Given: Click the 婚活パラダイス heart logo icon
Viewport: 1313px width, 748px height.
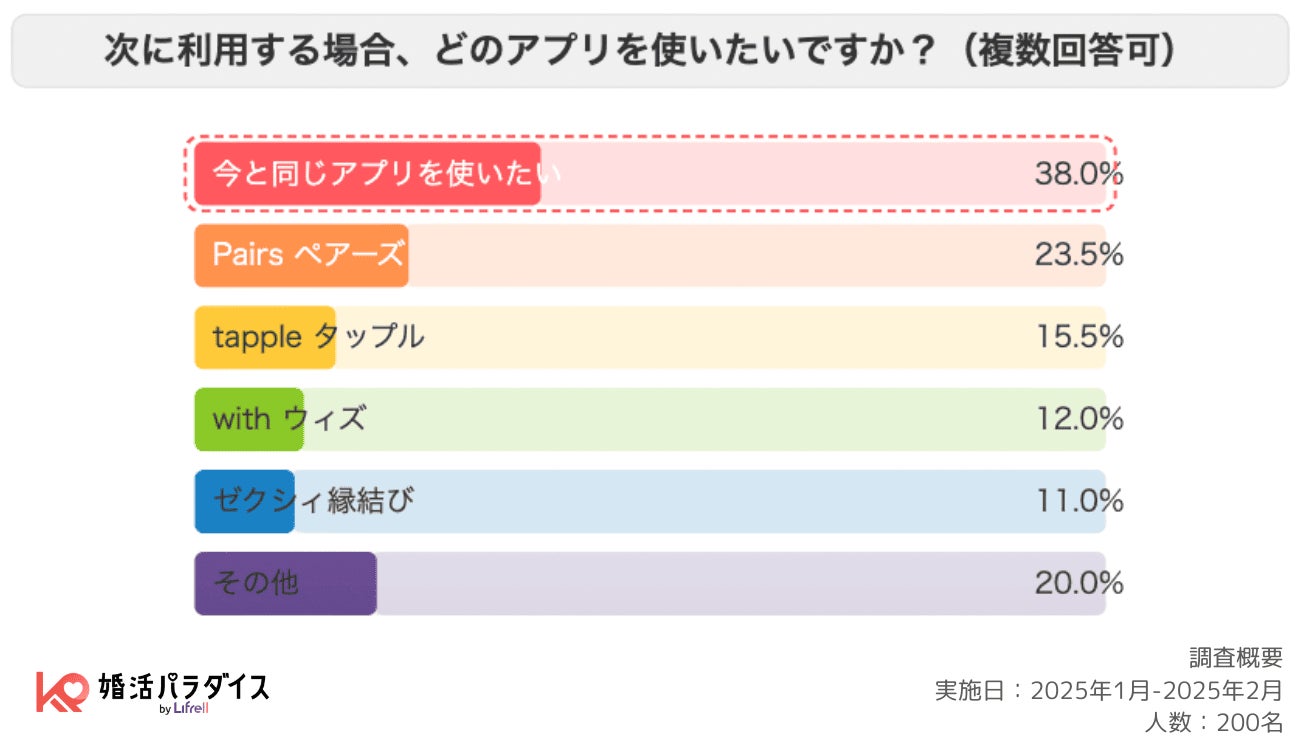Looking at the screenshot, I should pyautogui.click(x=61, y=691).
